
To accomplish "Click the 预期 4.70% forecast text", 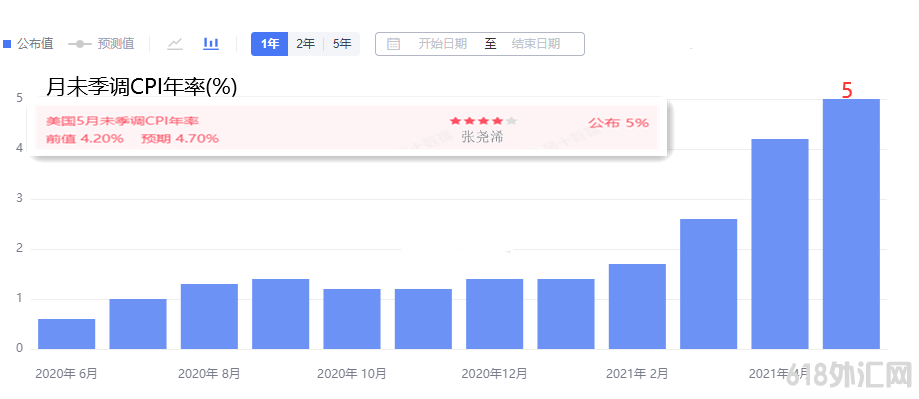I will pyautogui.click(x=180, y=139).
